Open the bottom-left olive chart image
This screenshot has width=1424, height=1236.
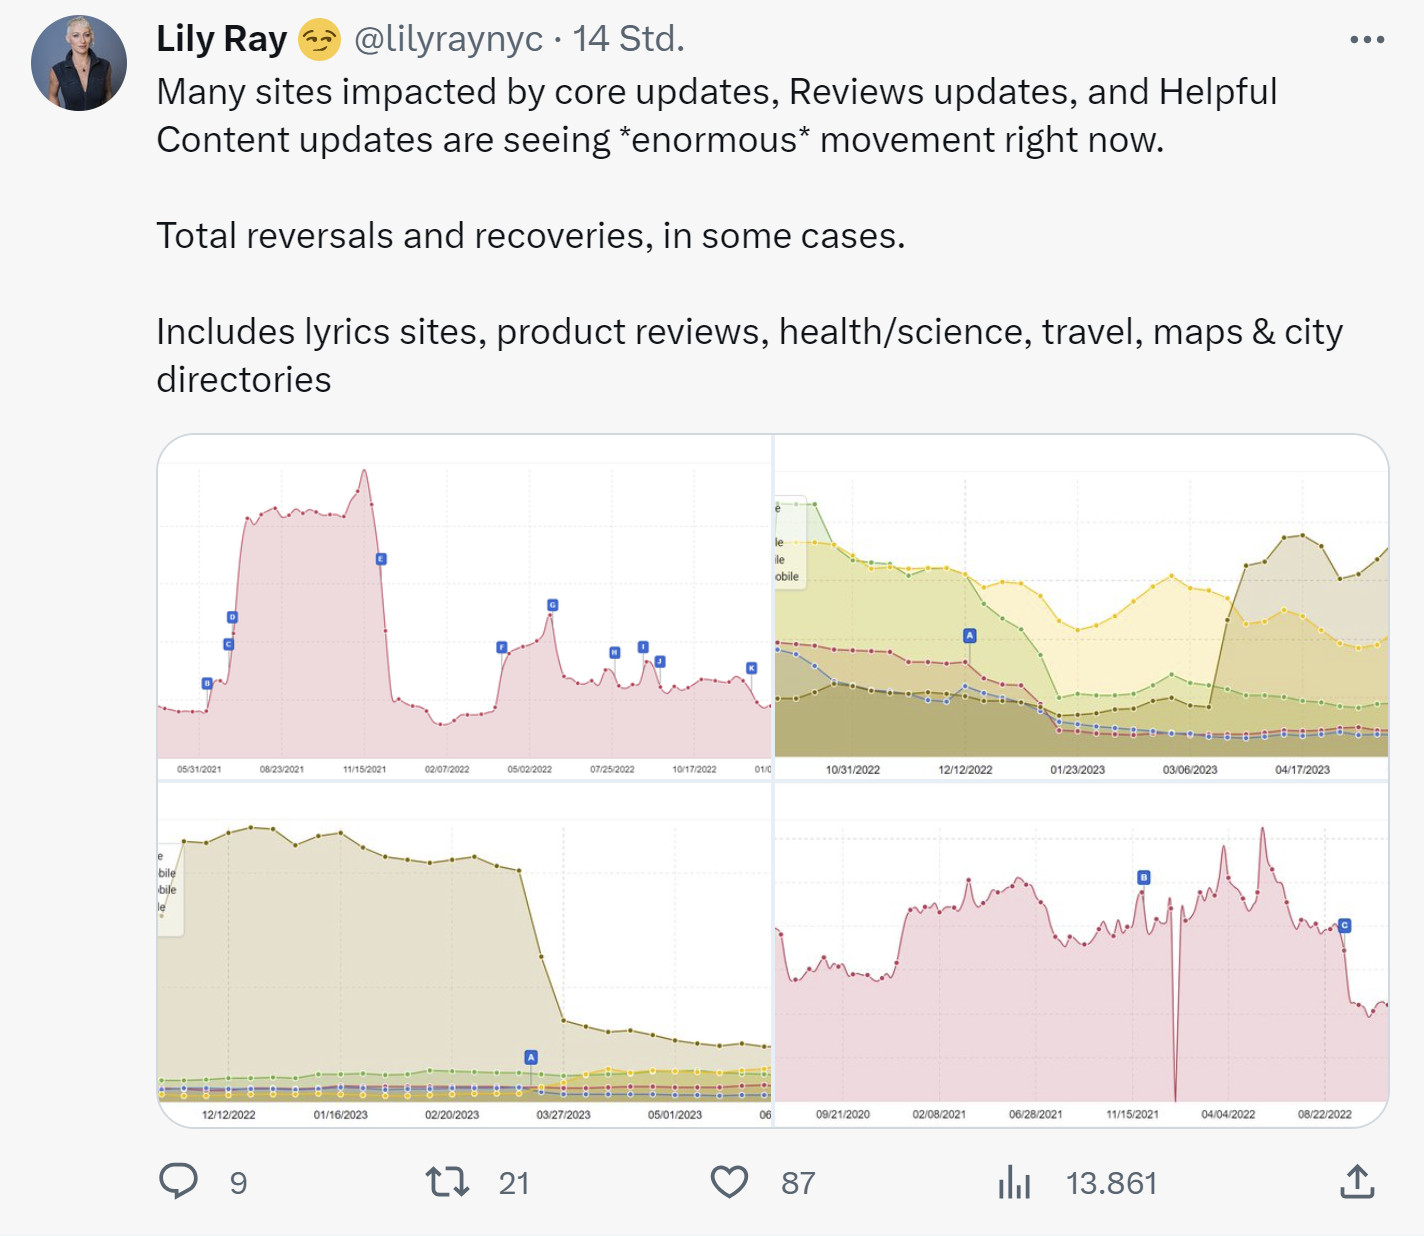(x=465, y=955)
